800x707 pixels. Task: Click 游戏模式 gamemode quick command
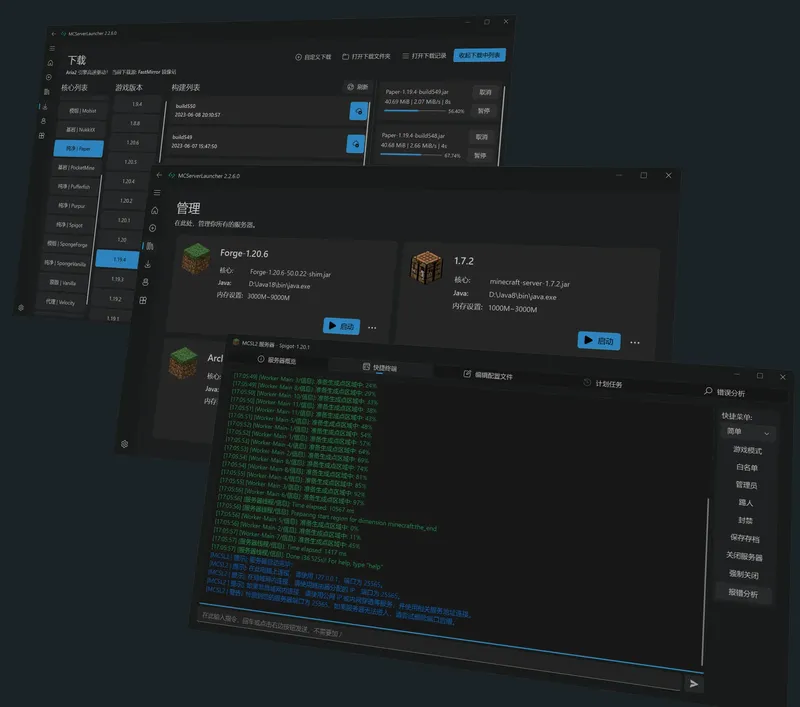pyautogui.click(x=747, y=450)
